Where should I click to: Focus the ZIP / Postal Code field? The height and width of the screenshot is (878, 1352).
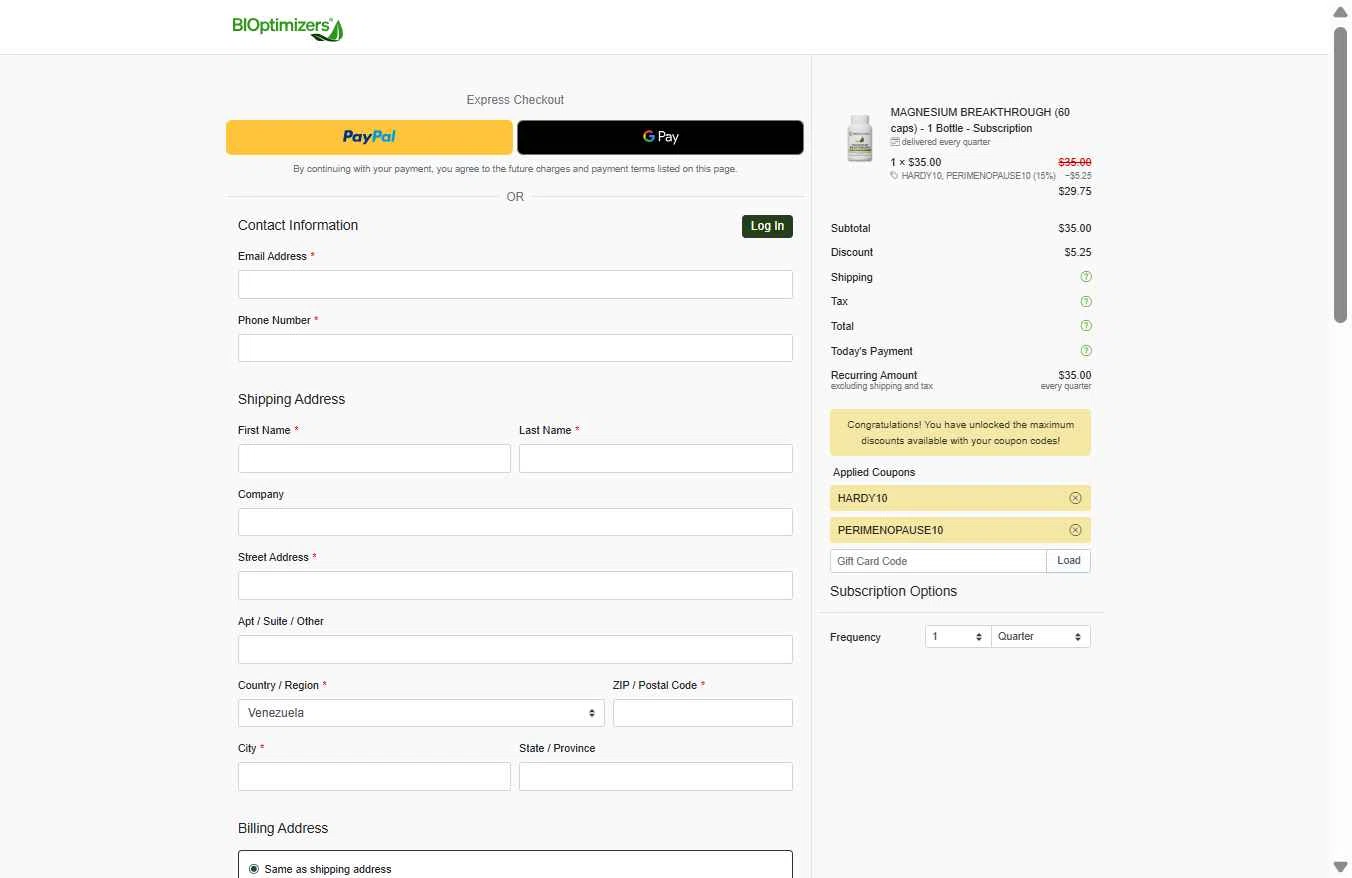pyautogui.click(x=703, y=713)
